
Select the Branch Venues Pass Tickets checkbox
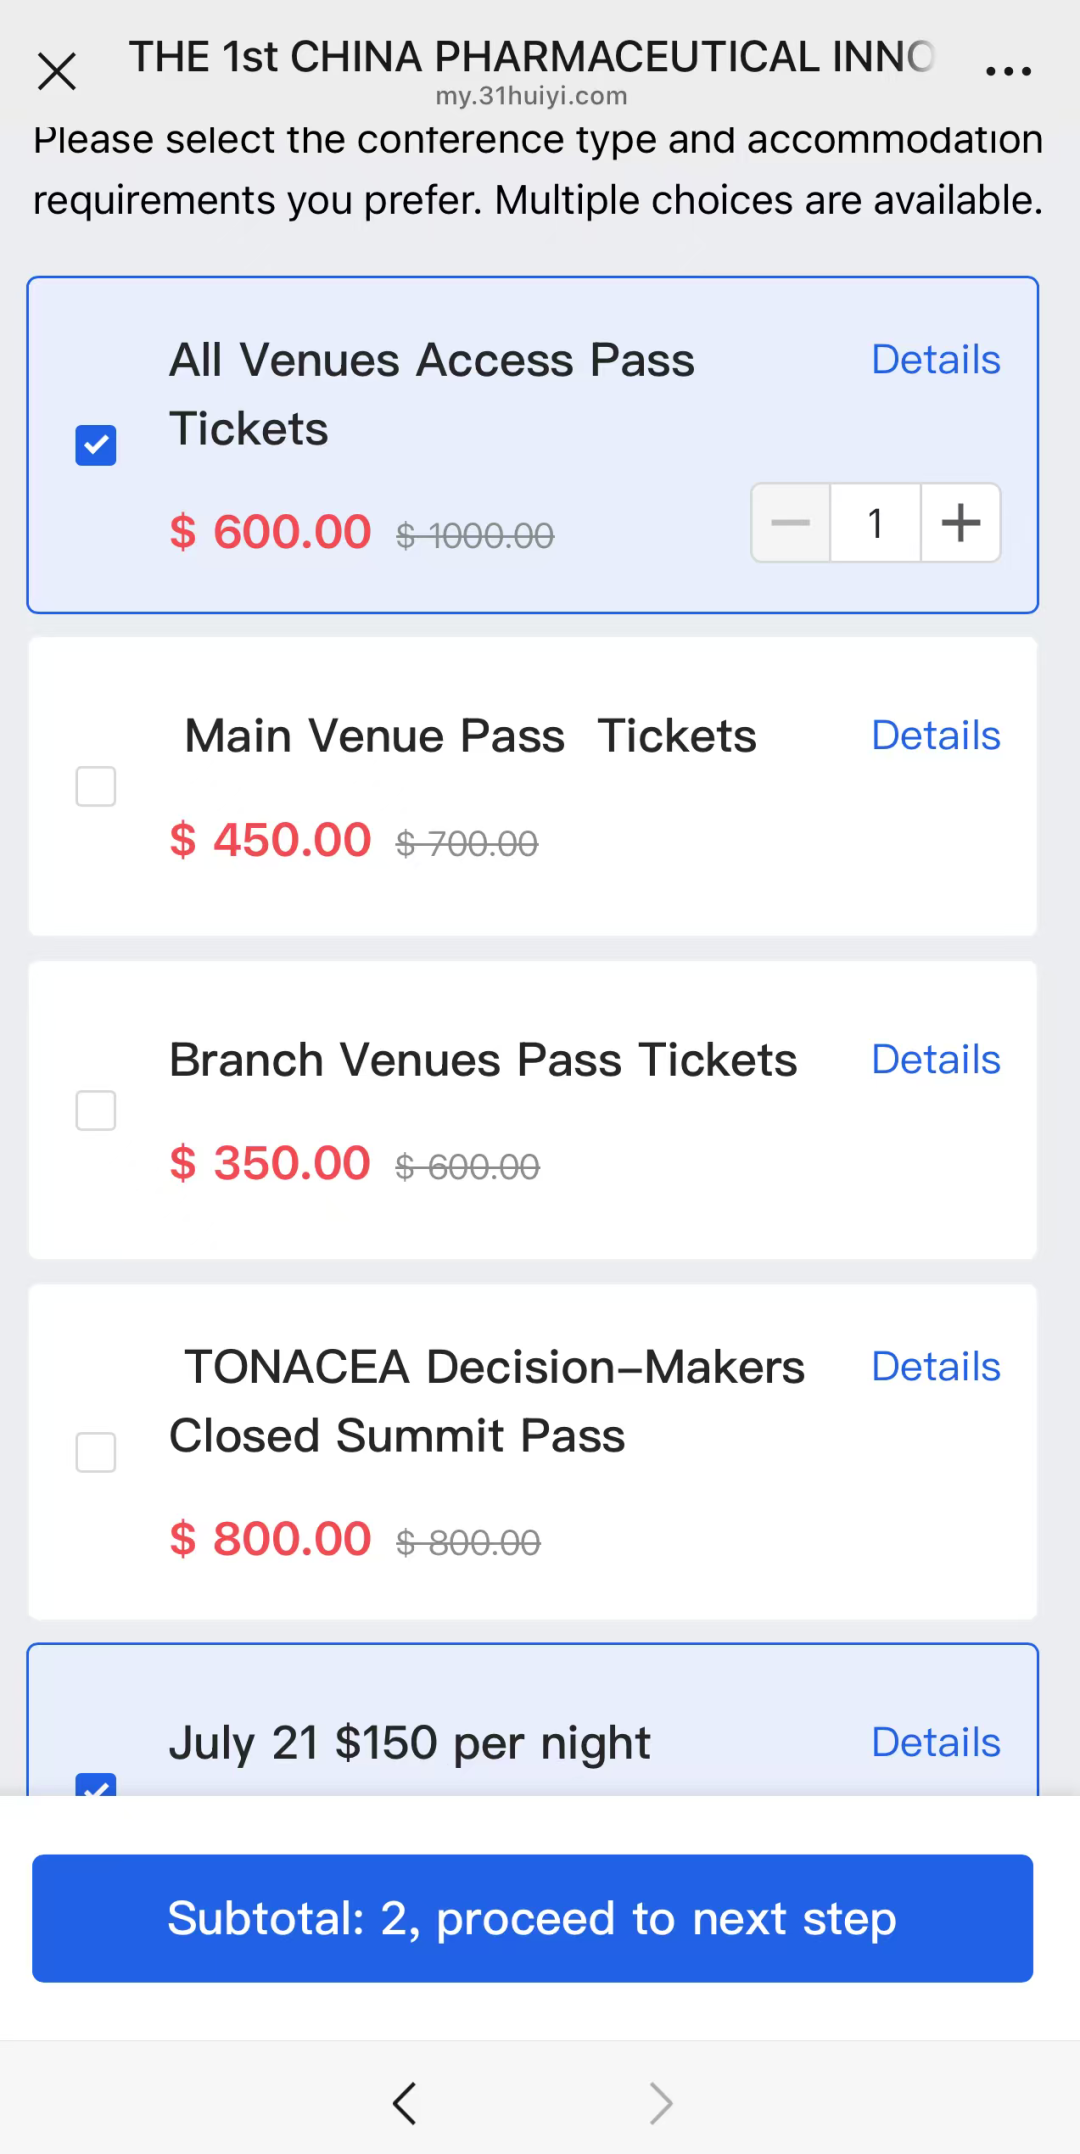click(96, 1110)
